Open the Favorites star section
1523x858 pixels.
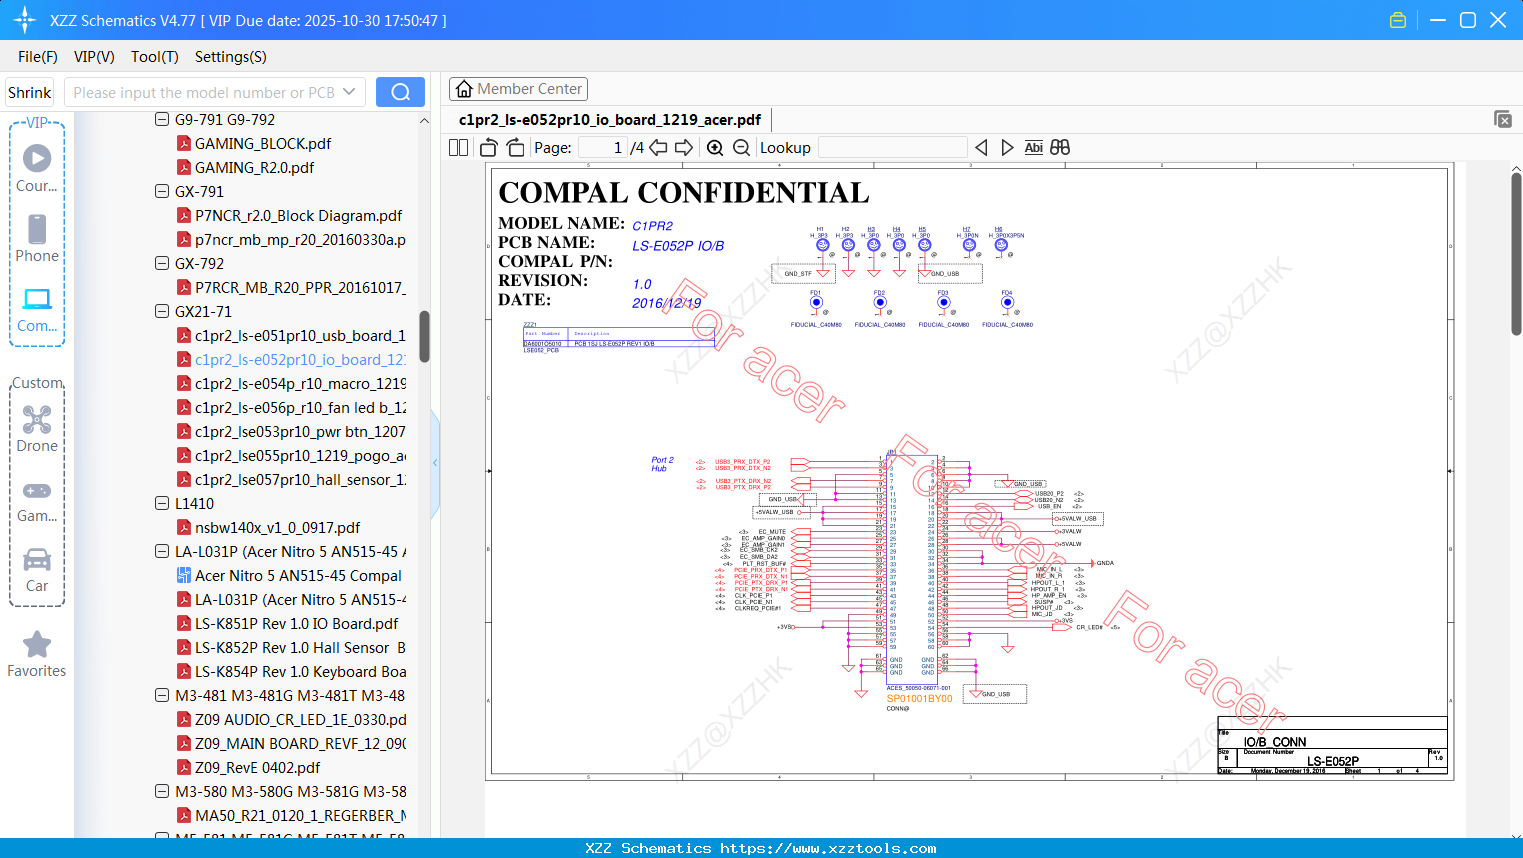37,655
